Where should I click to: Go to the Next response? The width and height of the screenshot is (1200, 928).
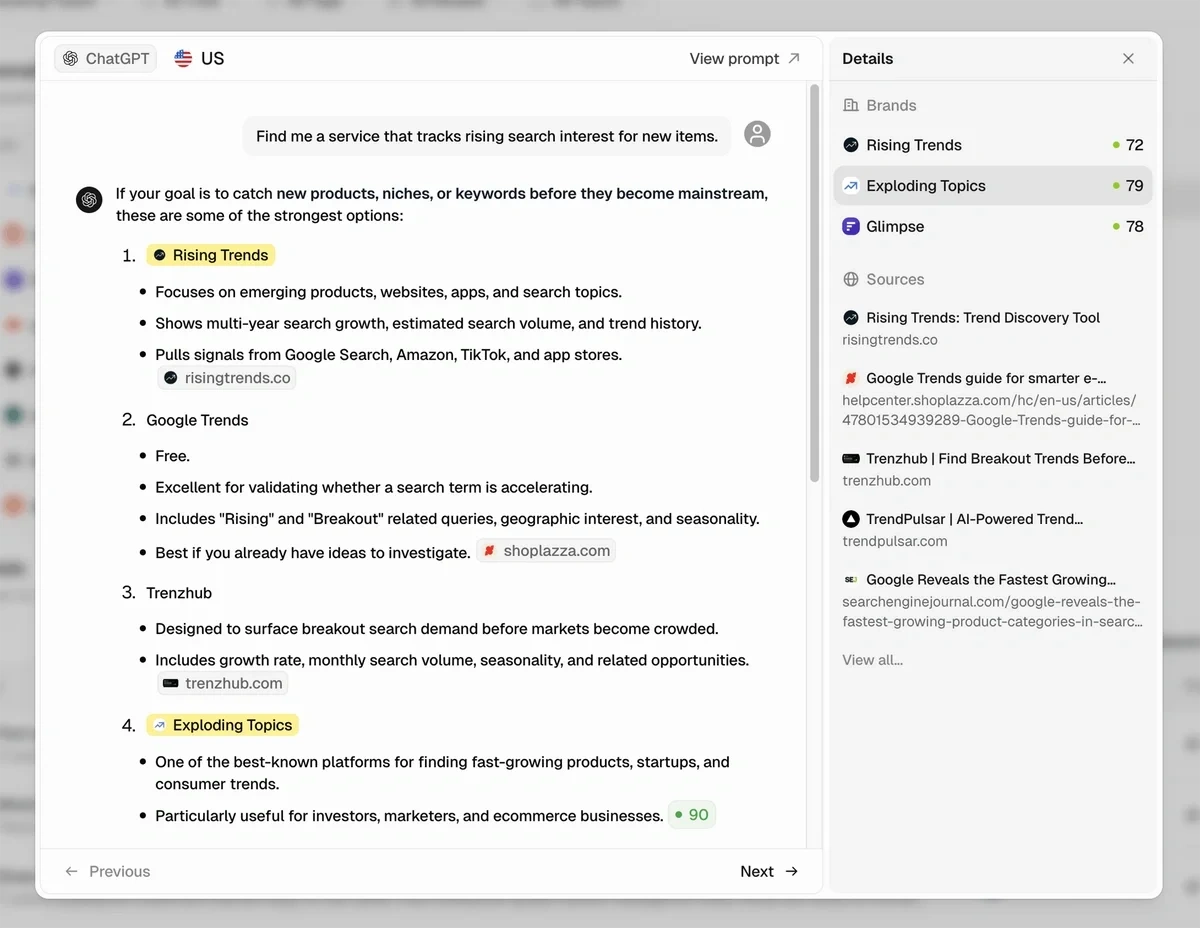point(769,871)
